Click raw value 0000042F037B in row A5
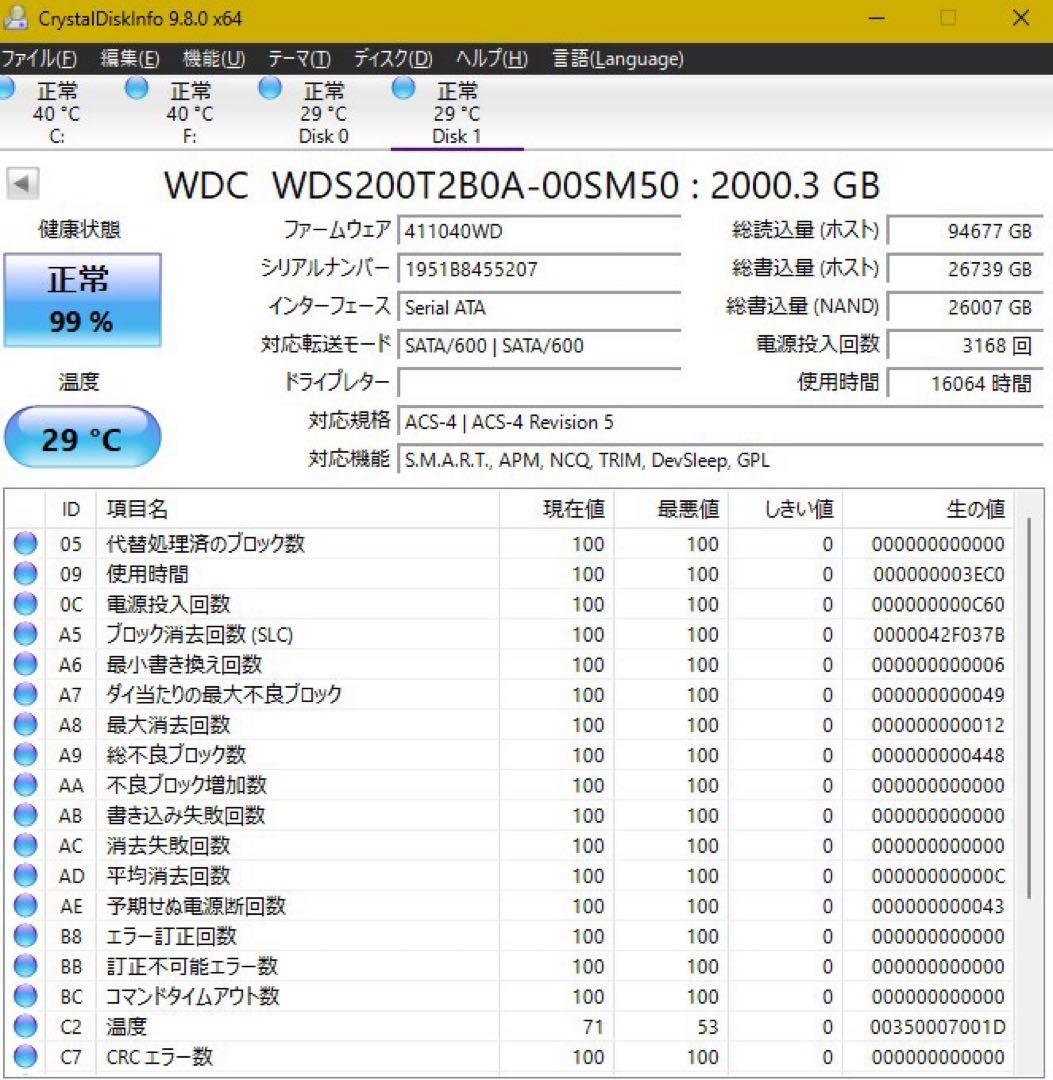The width and height of the screenshot is (1053, 1080). click(939, 634)
